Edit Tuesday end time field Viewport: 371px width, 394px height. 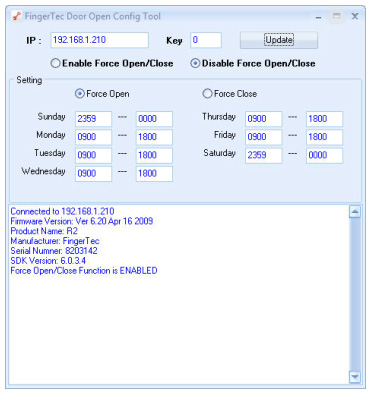point(154,155)
